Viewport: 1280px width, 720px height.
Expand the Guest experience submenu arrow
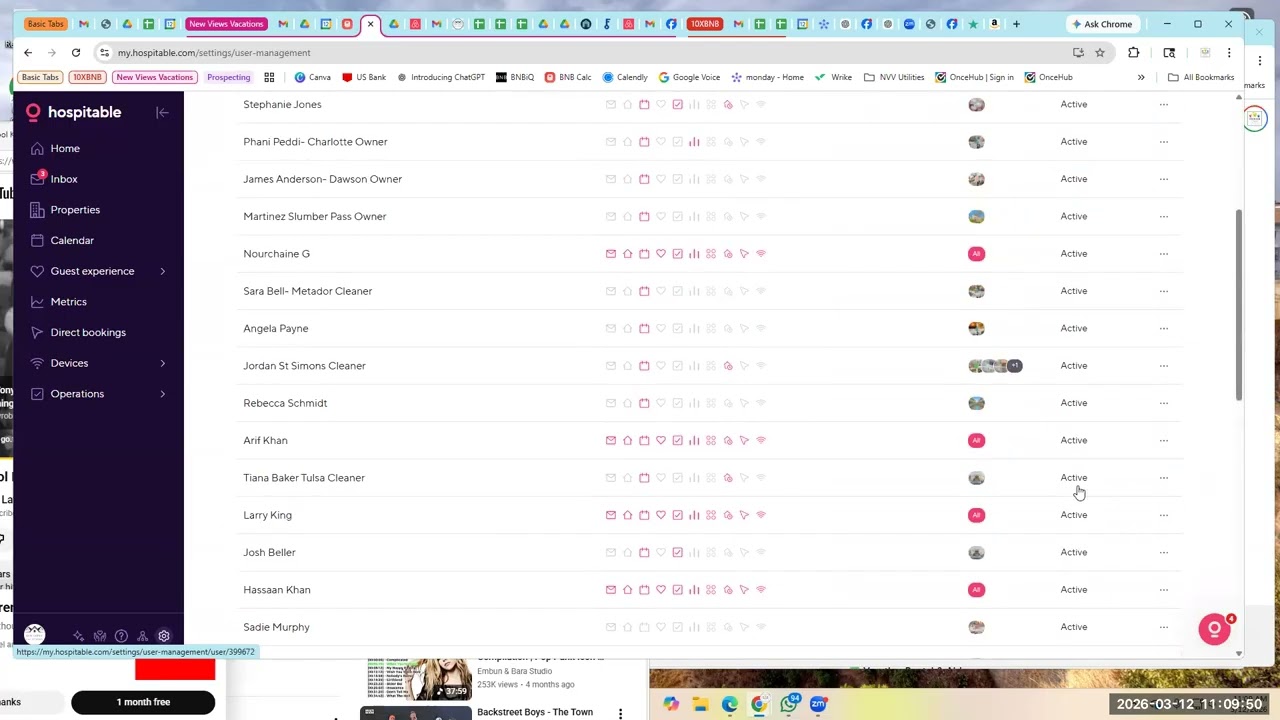coord(162,271)
